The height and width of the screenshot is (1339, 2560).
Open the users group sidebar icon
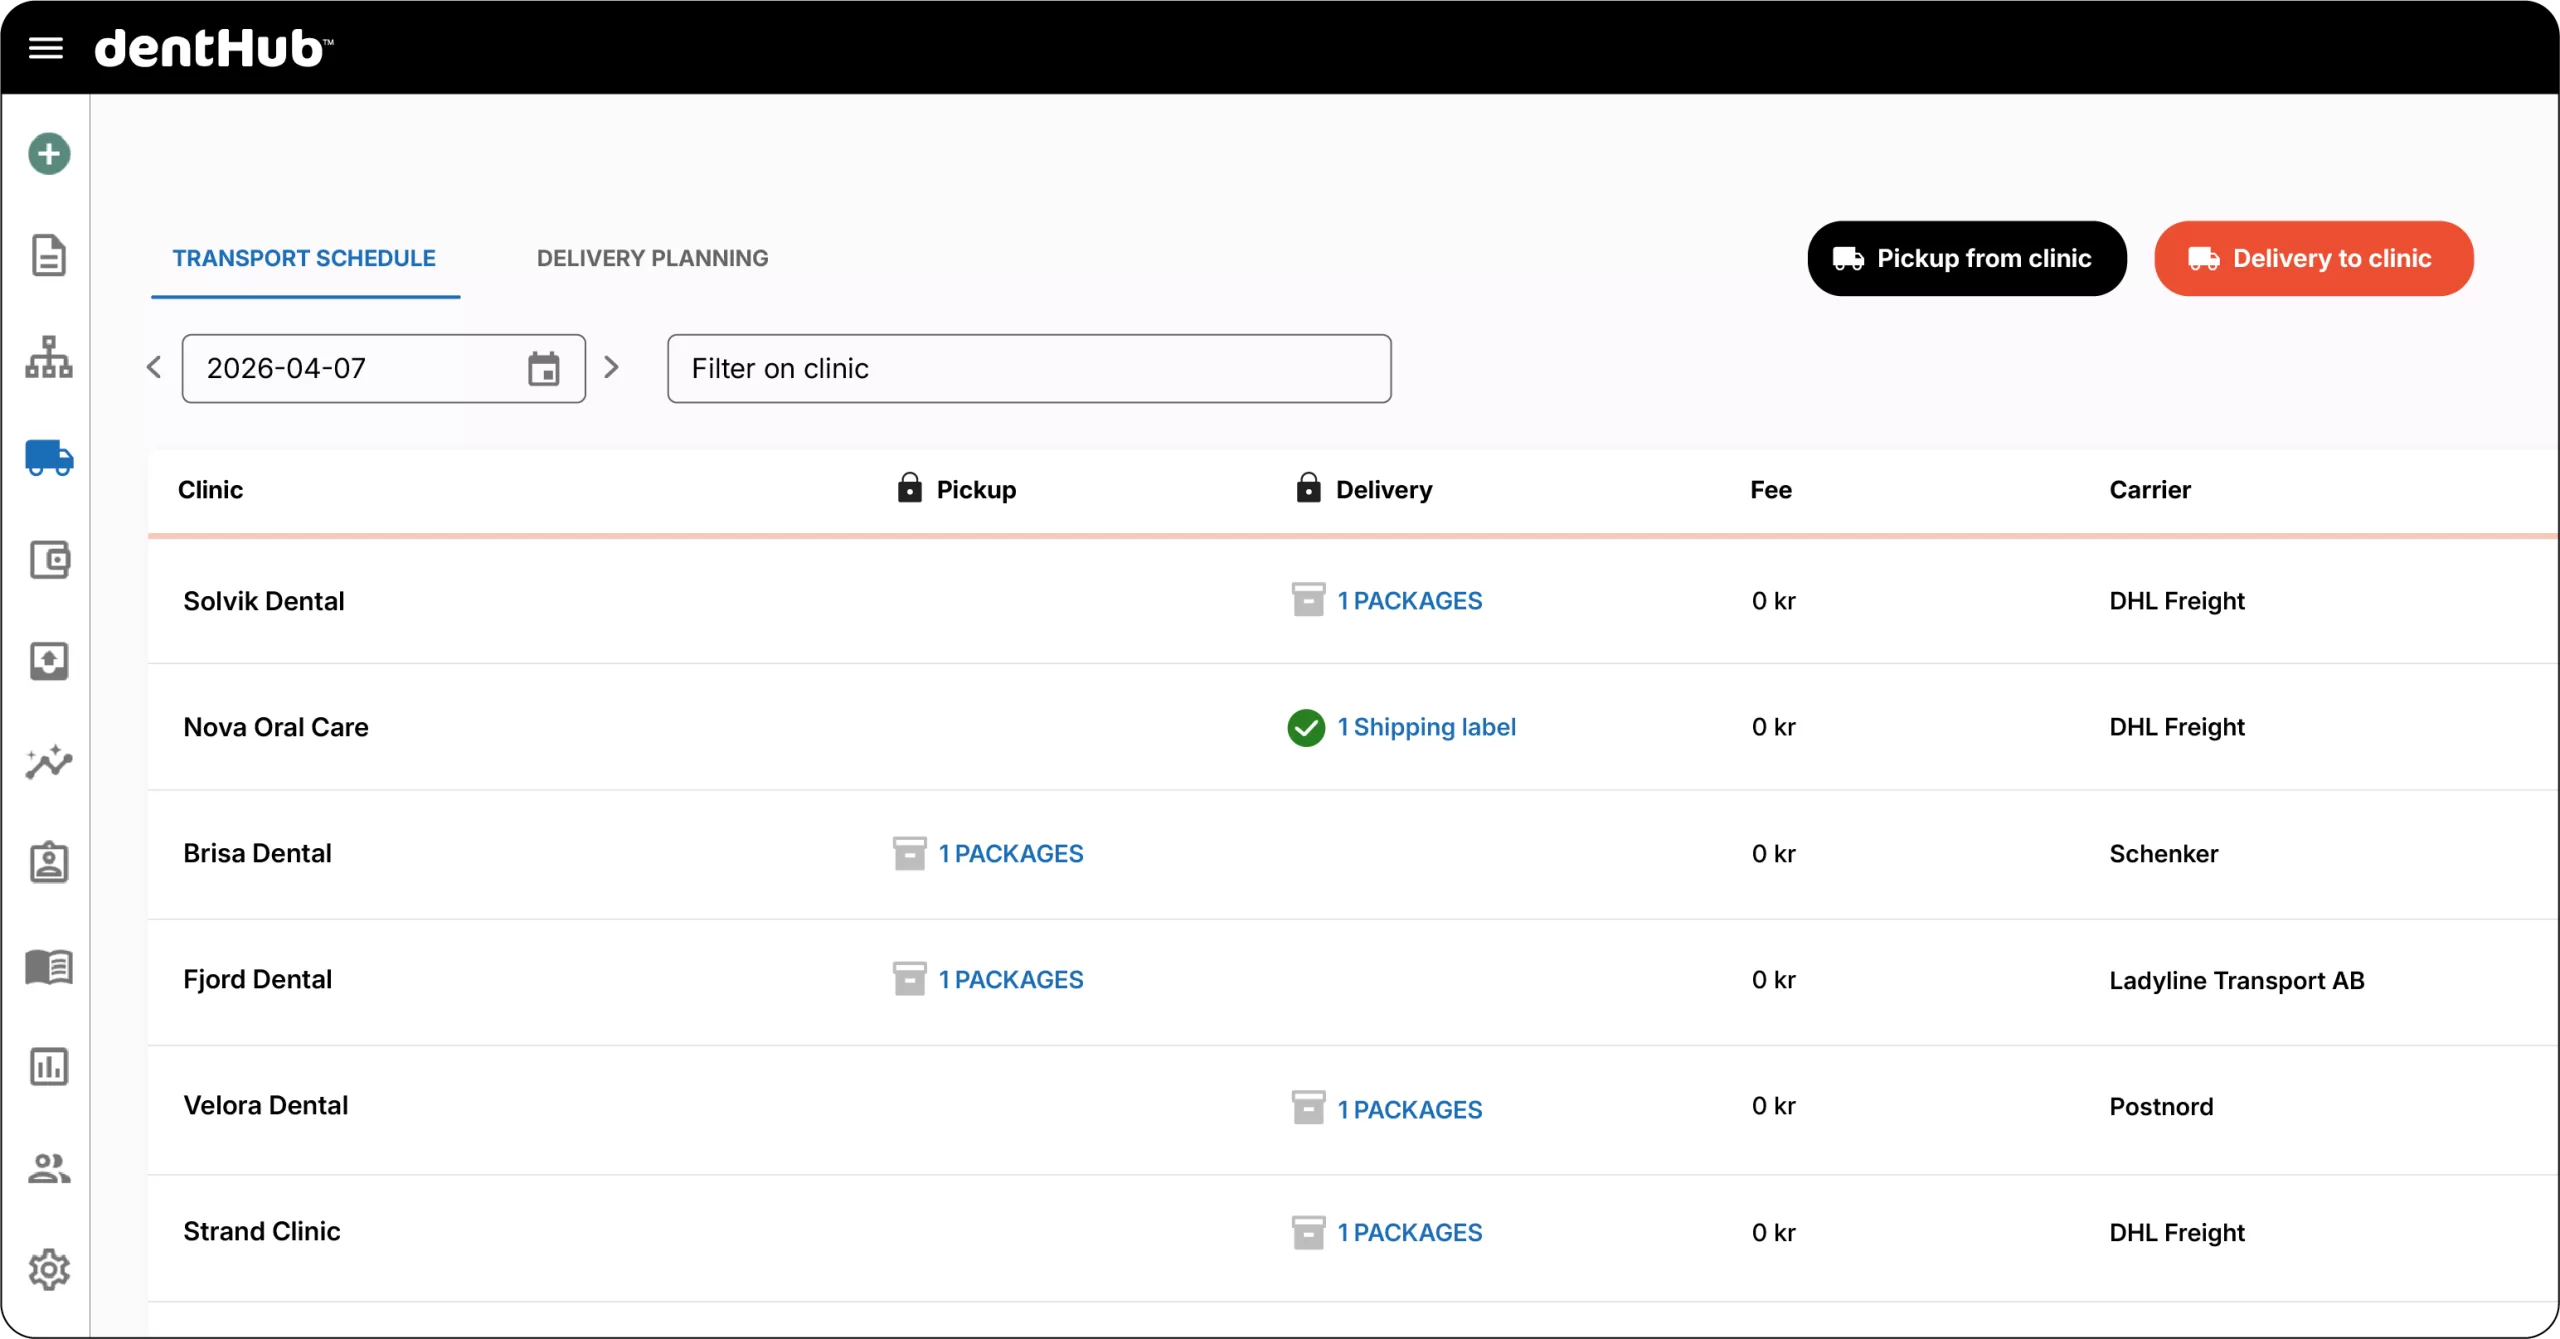[49, 1168]
